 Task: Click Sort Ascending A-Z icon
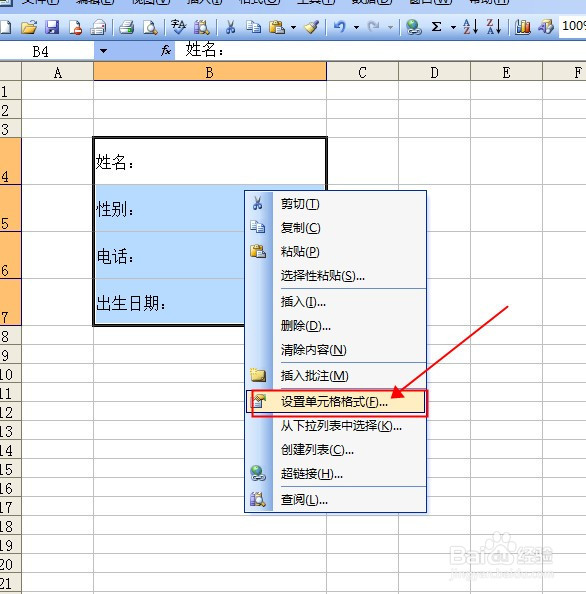pyautogui.click(x=470, y=27)
